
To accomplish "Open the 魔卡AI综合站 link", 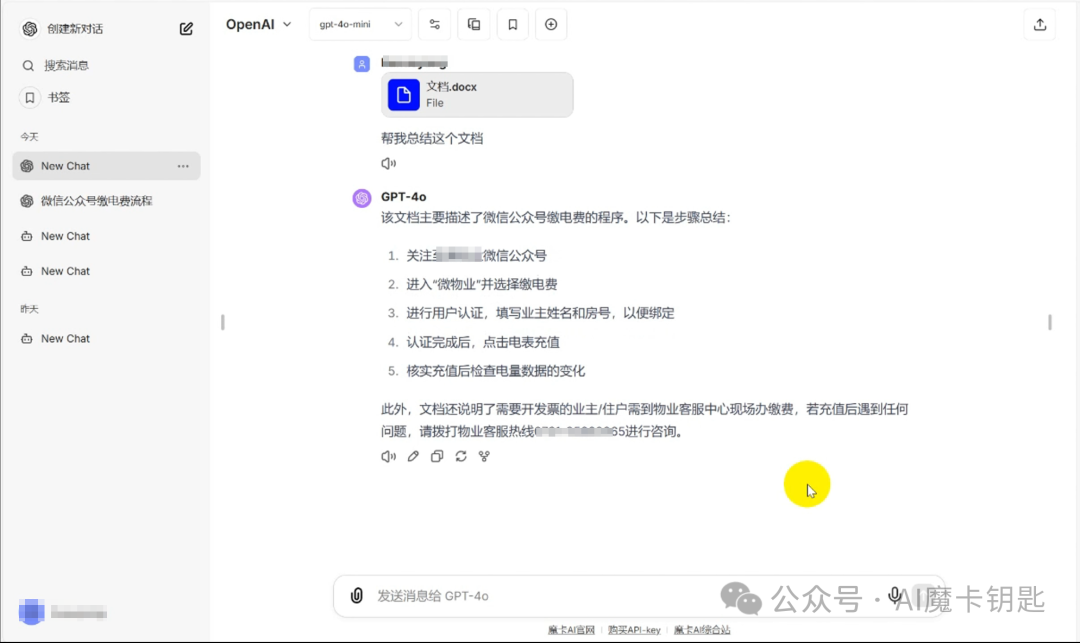I will pyautogui.click(x=702, y=630).
